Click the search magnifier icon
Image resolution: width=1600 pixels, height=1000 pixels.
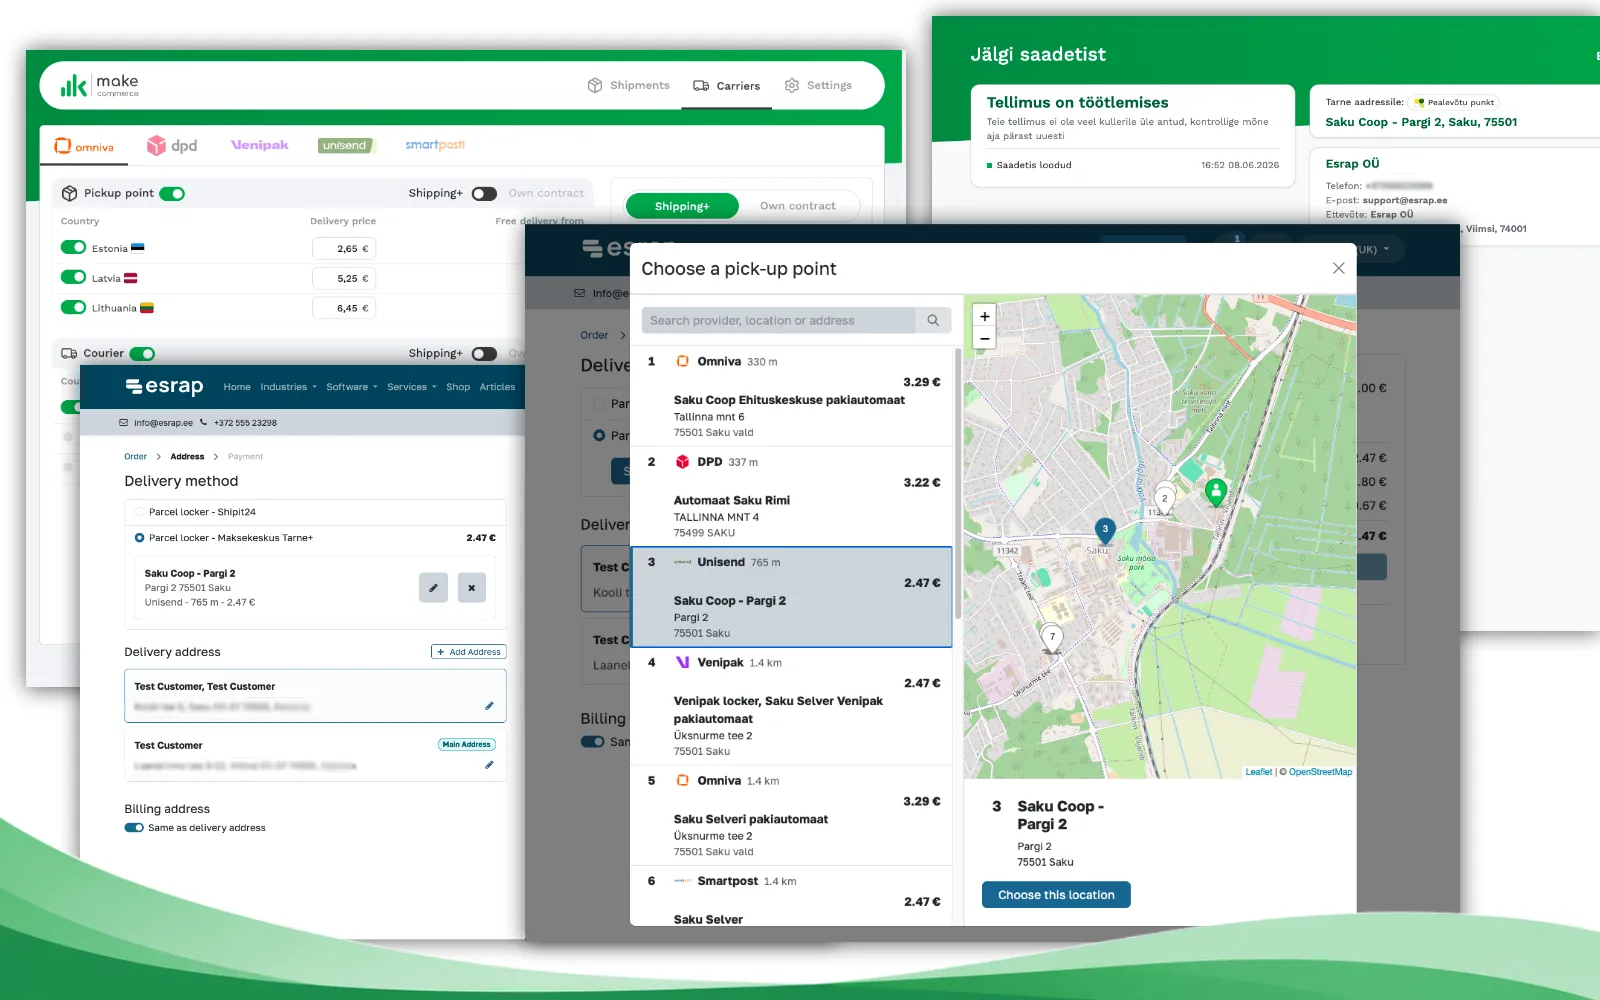pyautogui.click(x=933, y=321)
